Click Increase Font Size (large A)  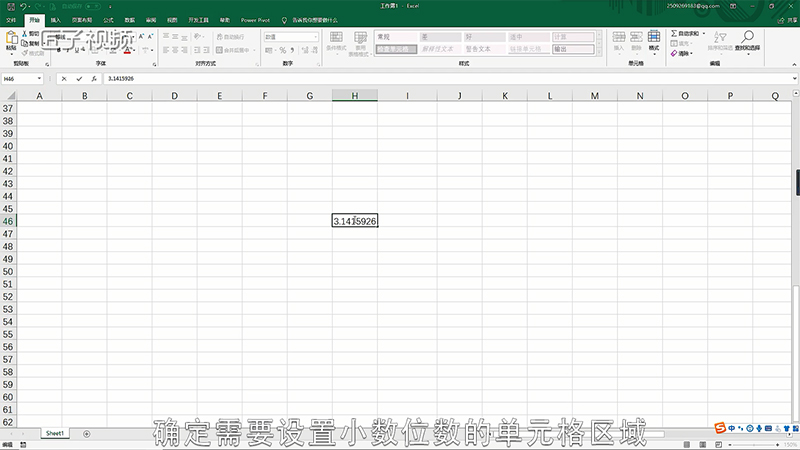point(142,37)
